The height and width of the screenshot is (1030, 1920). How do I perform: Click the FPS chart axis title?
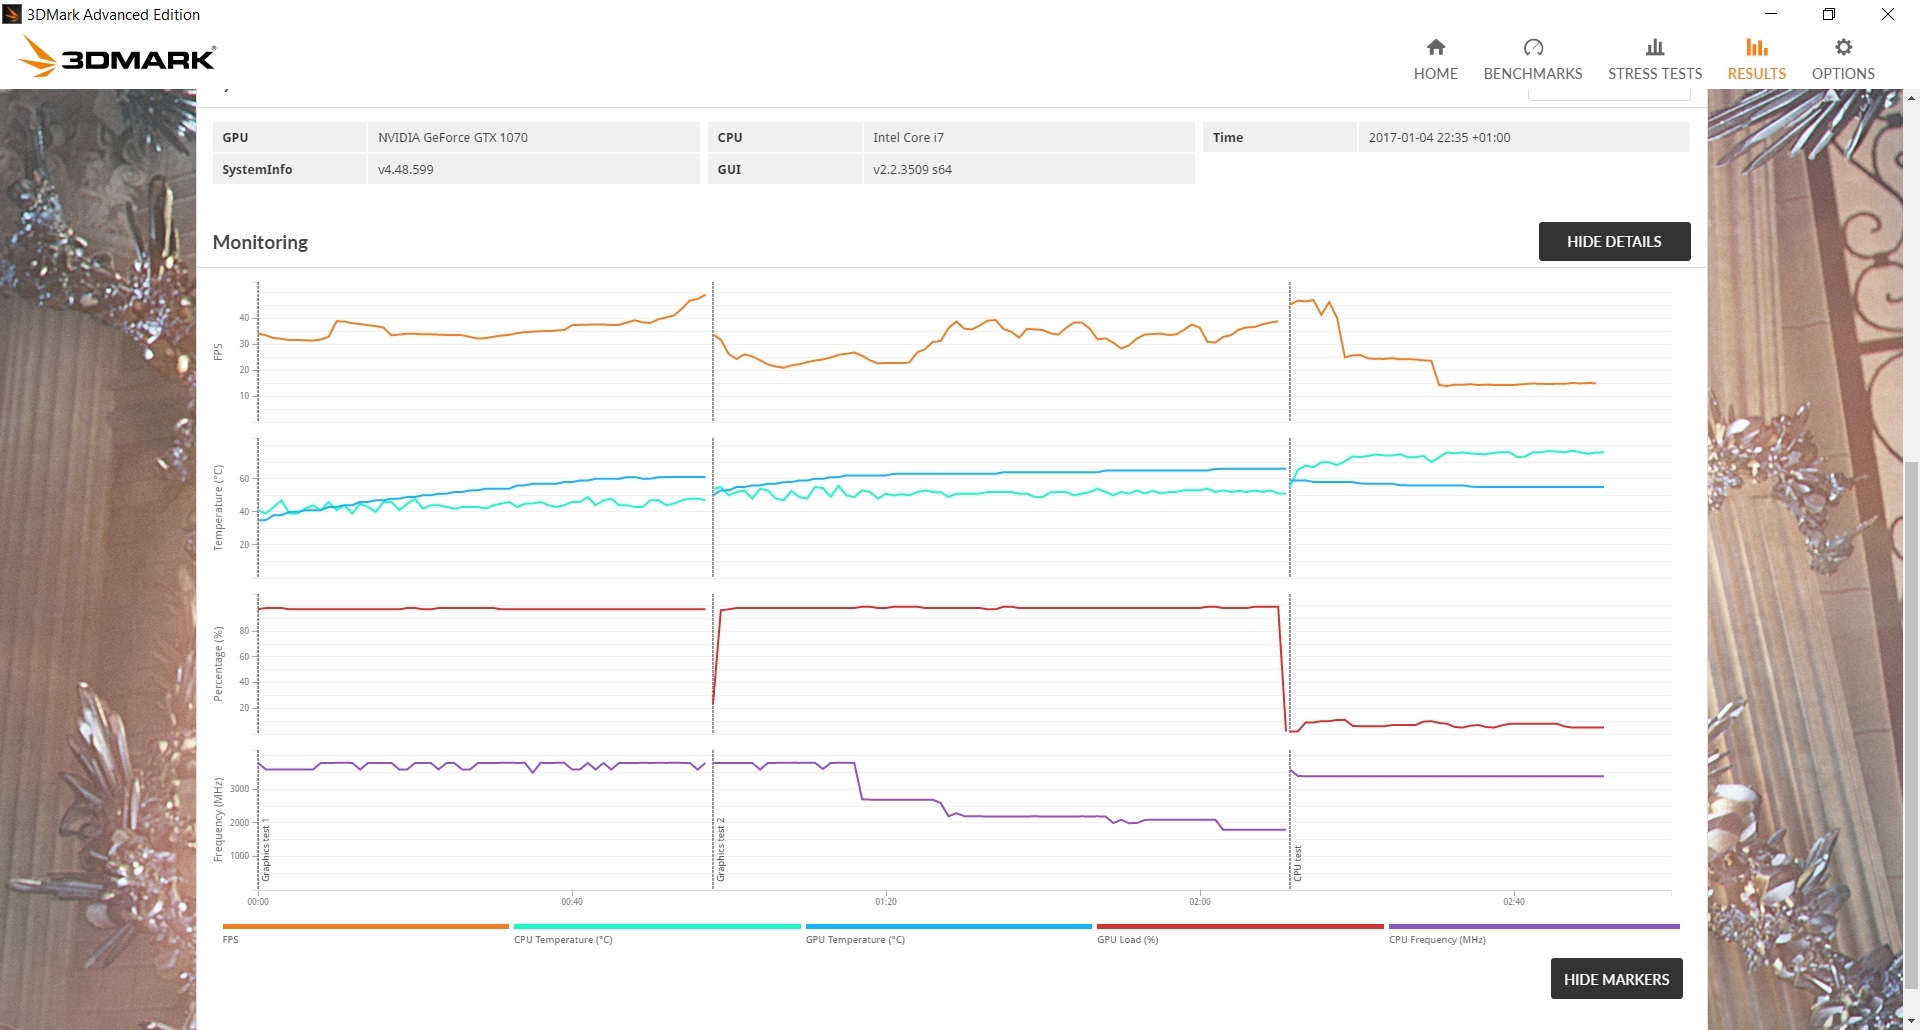218,352
